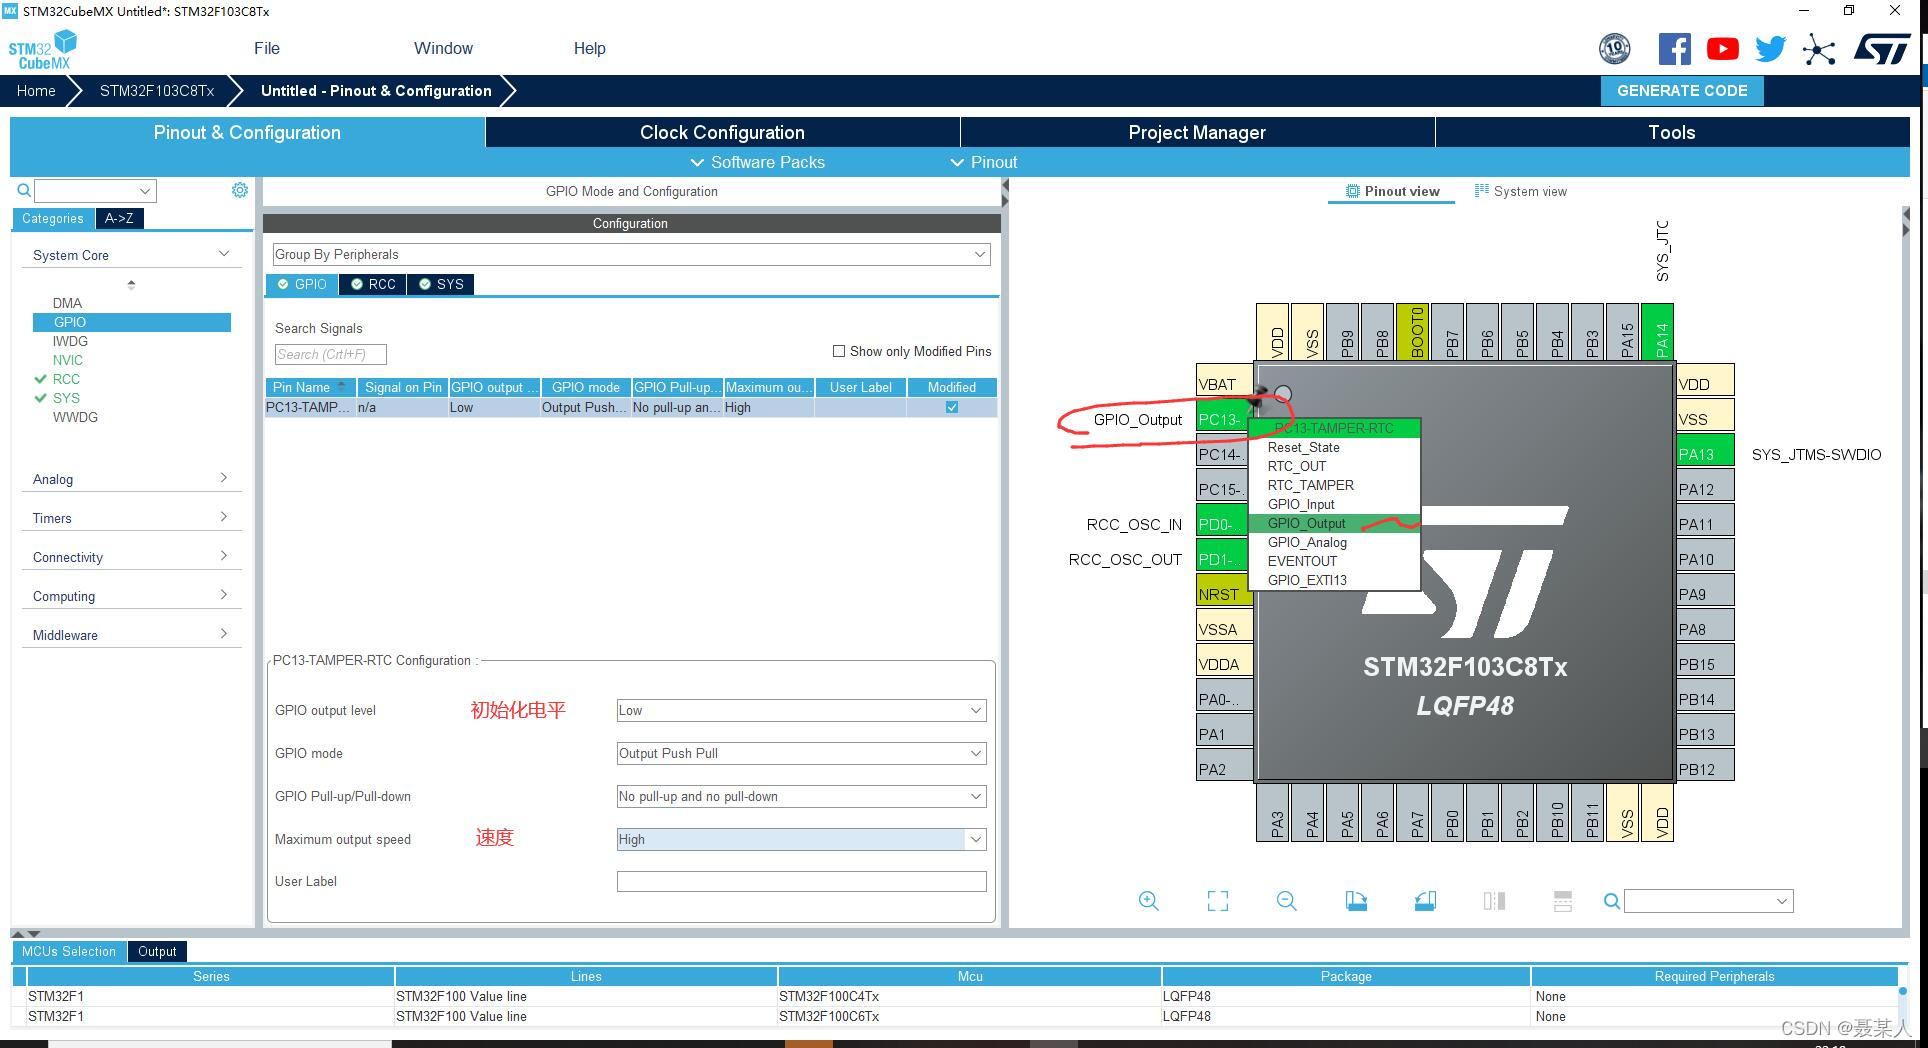Click GENERATE CODE button
Image resolution: width=1928 pixels, height=1048 pixels.
[x=1682, y=90]
